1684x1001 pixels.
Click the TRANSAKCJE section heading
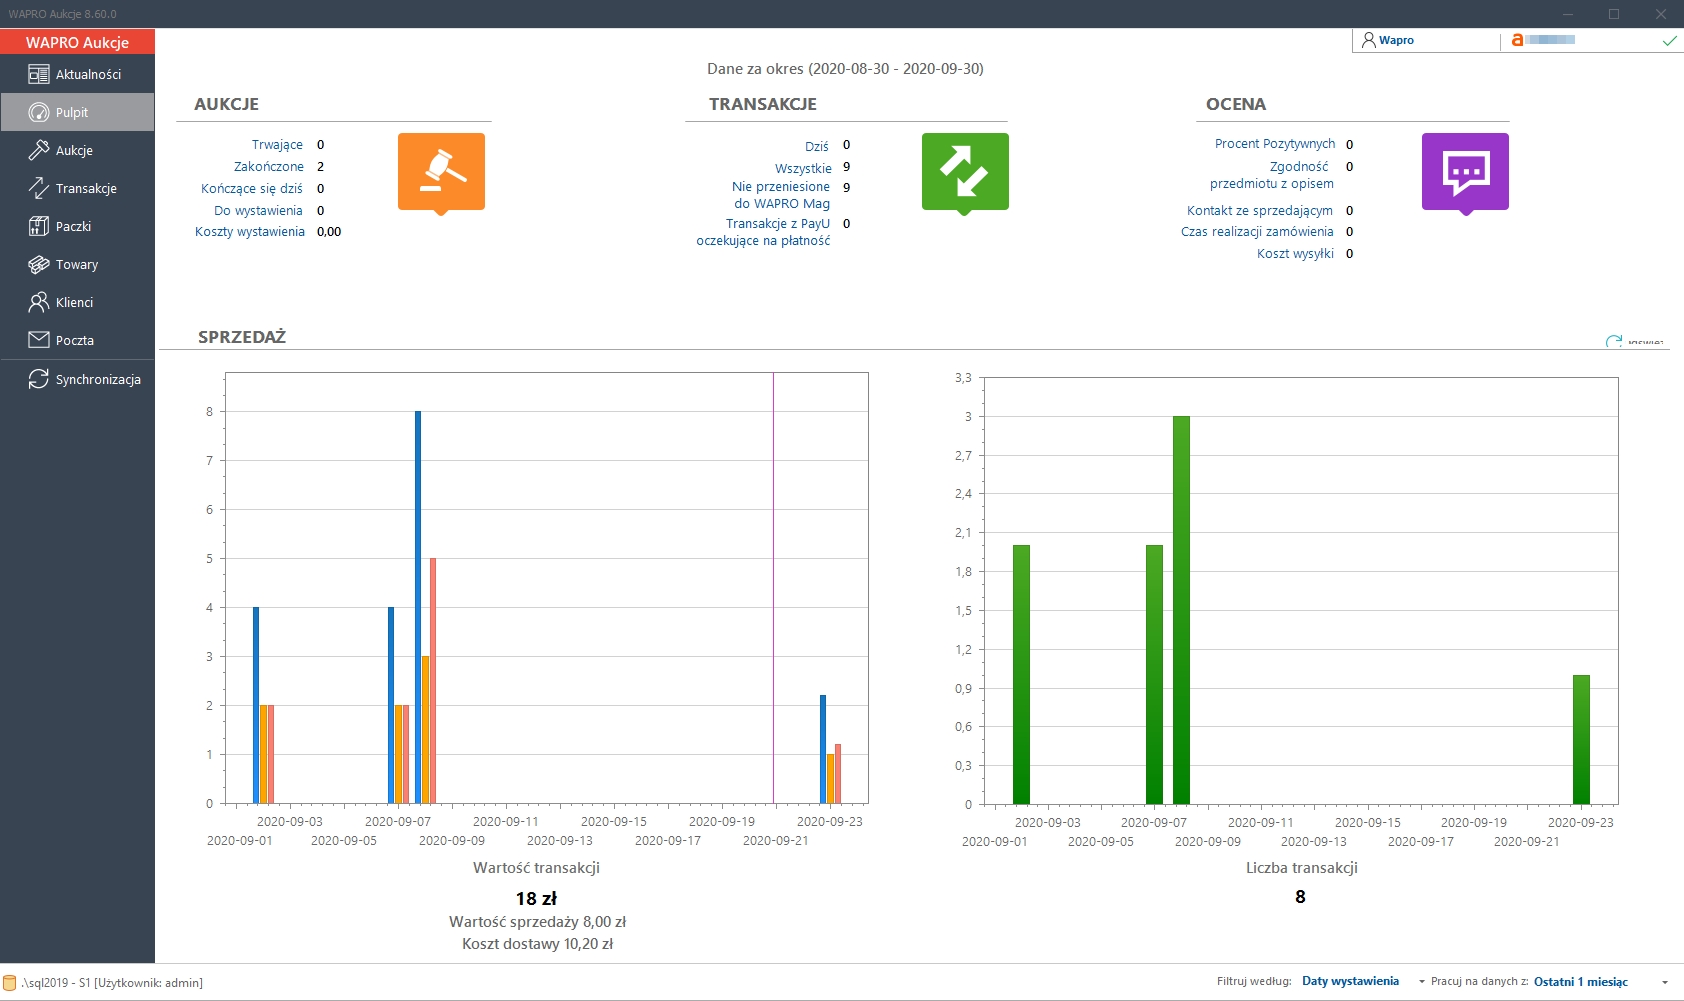tap(762, 104)
